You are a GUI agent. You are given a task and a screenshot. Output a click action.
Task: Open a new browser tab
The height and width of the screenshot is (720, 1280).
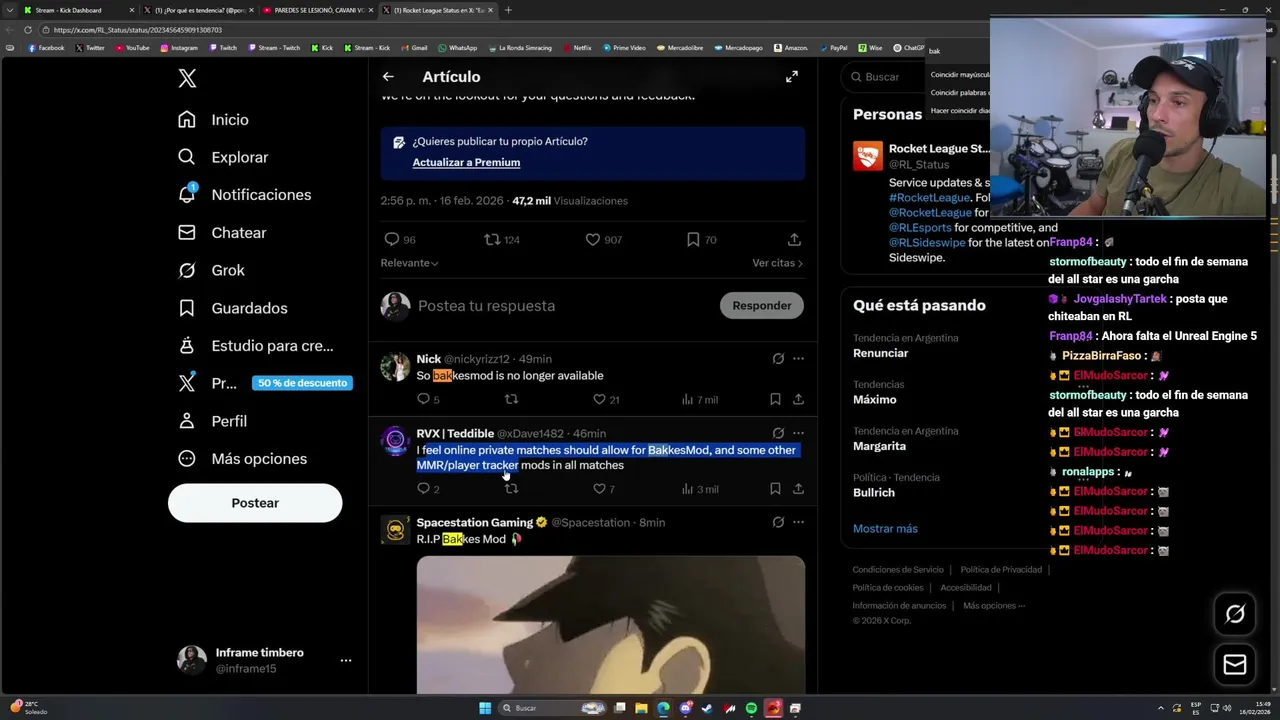tap(508, 10)
